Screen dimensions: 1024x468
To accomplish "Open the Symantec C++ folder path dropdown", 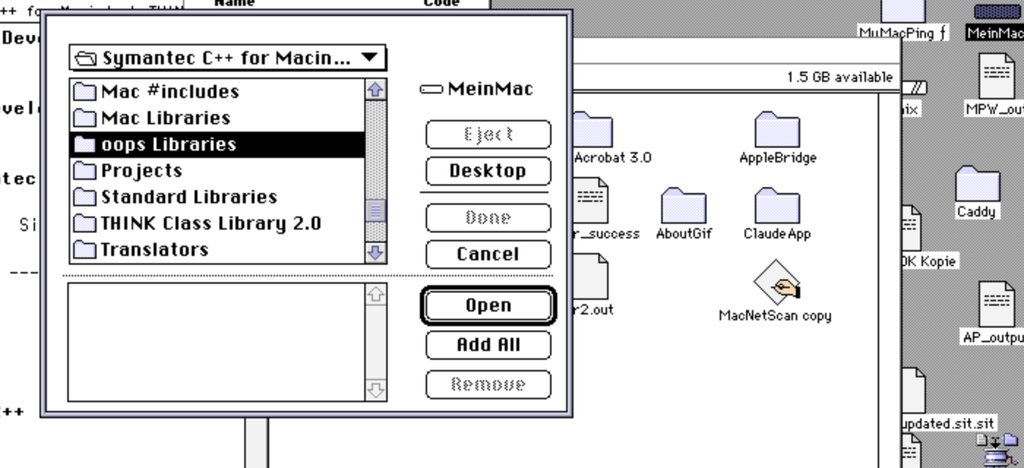I will (x=227, y=58).
